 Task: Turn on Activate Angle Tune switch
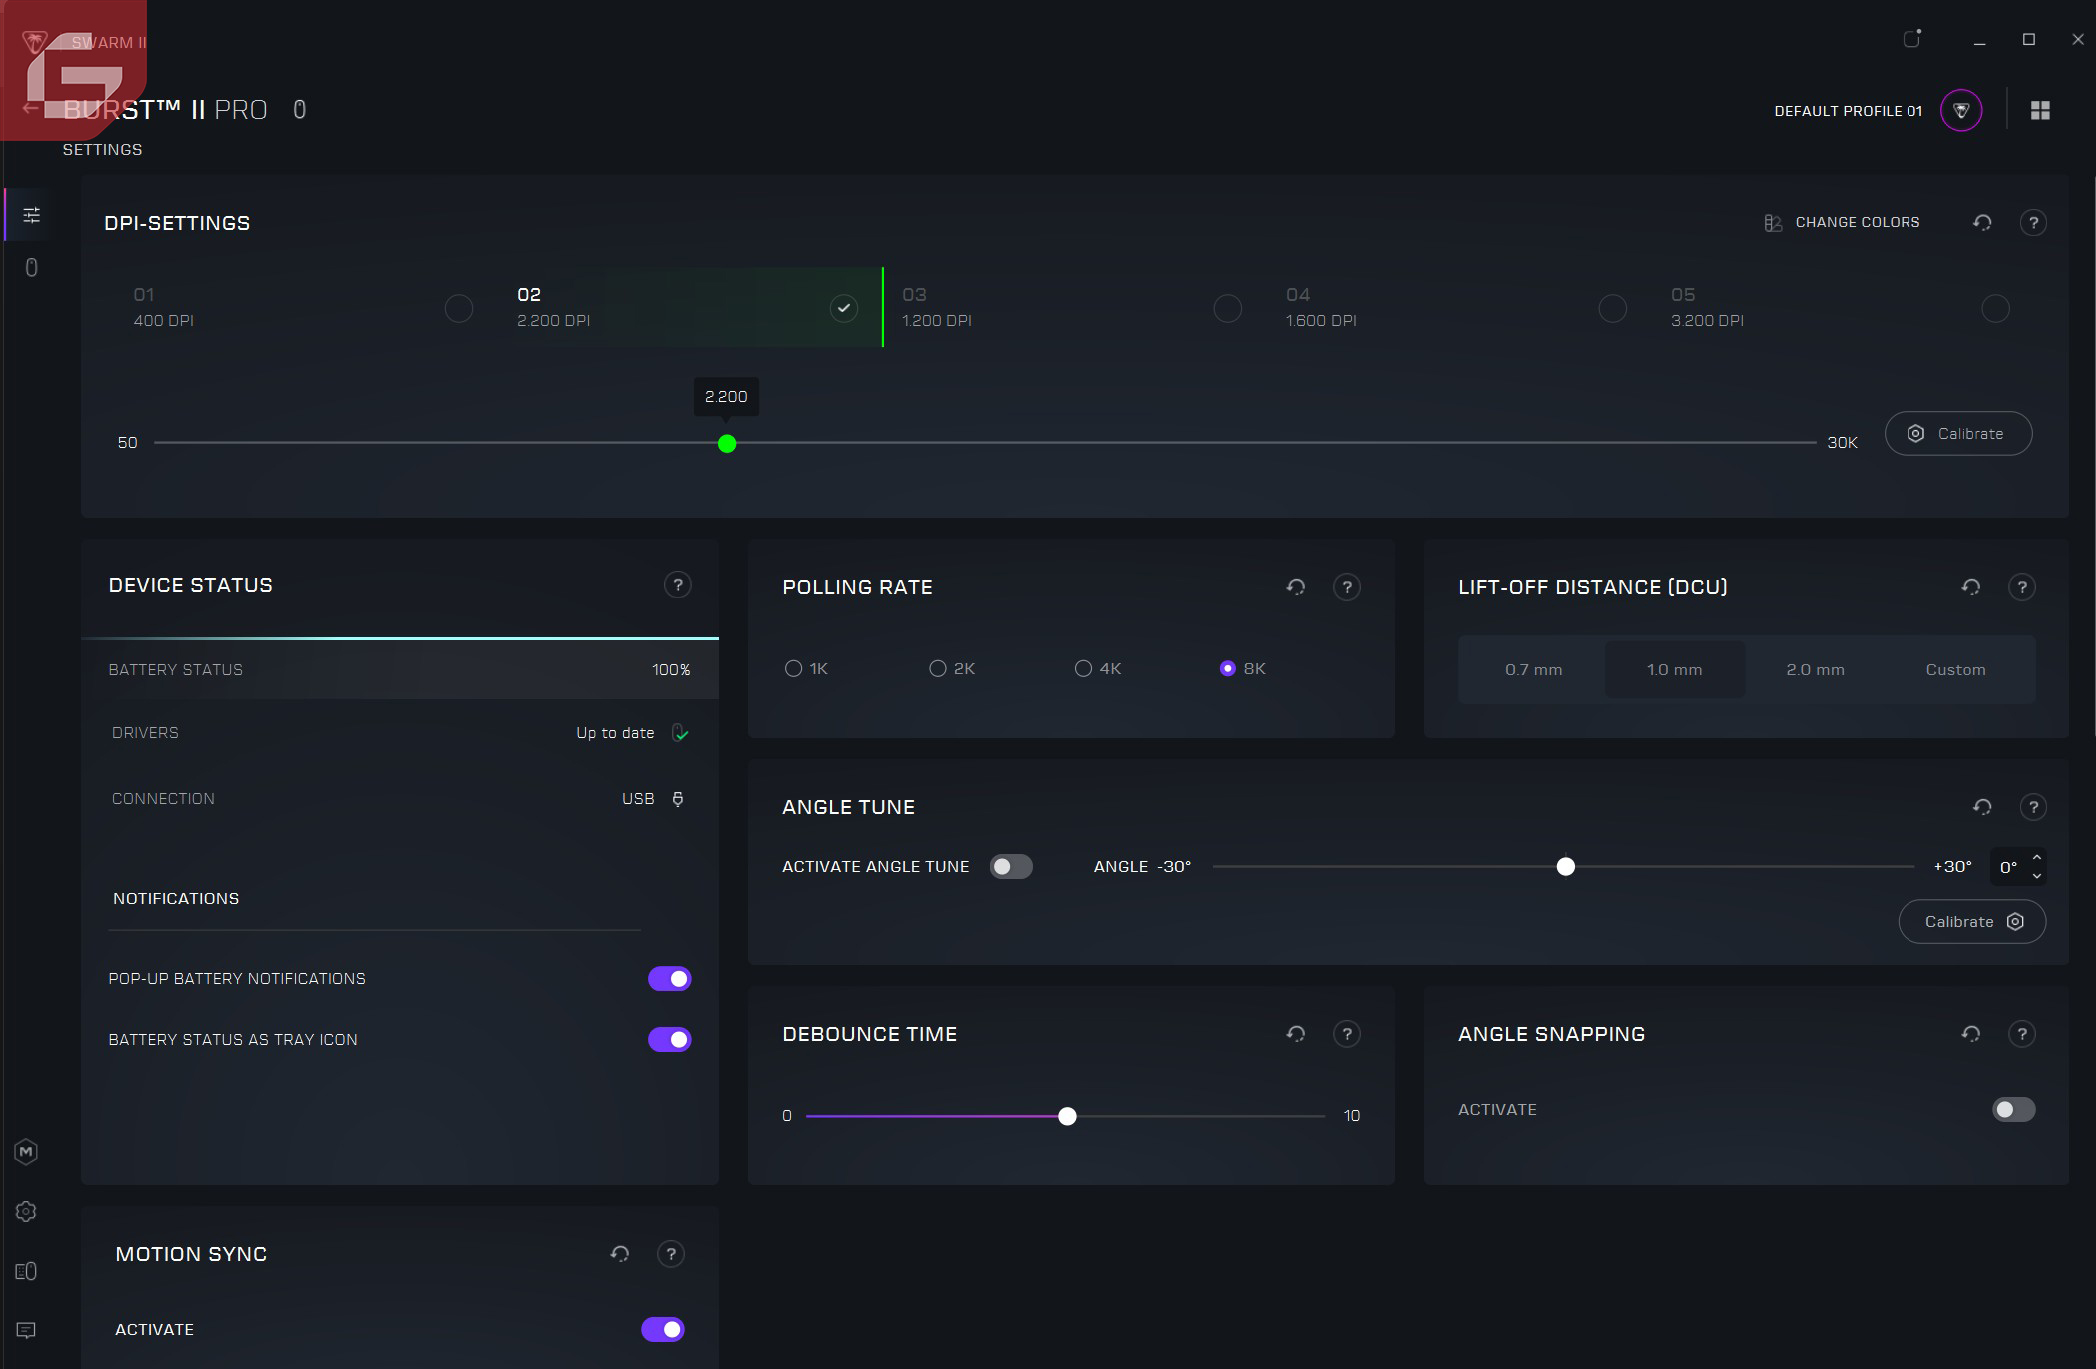tap(1010, 867)
